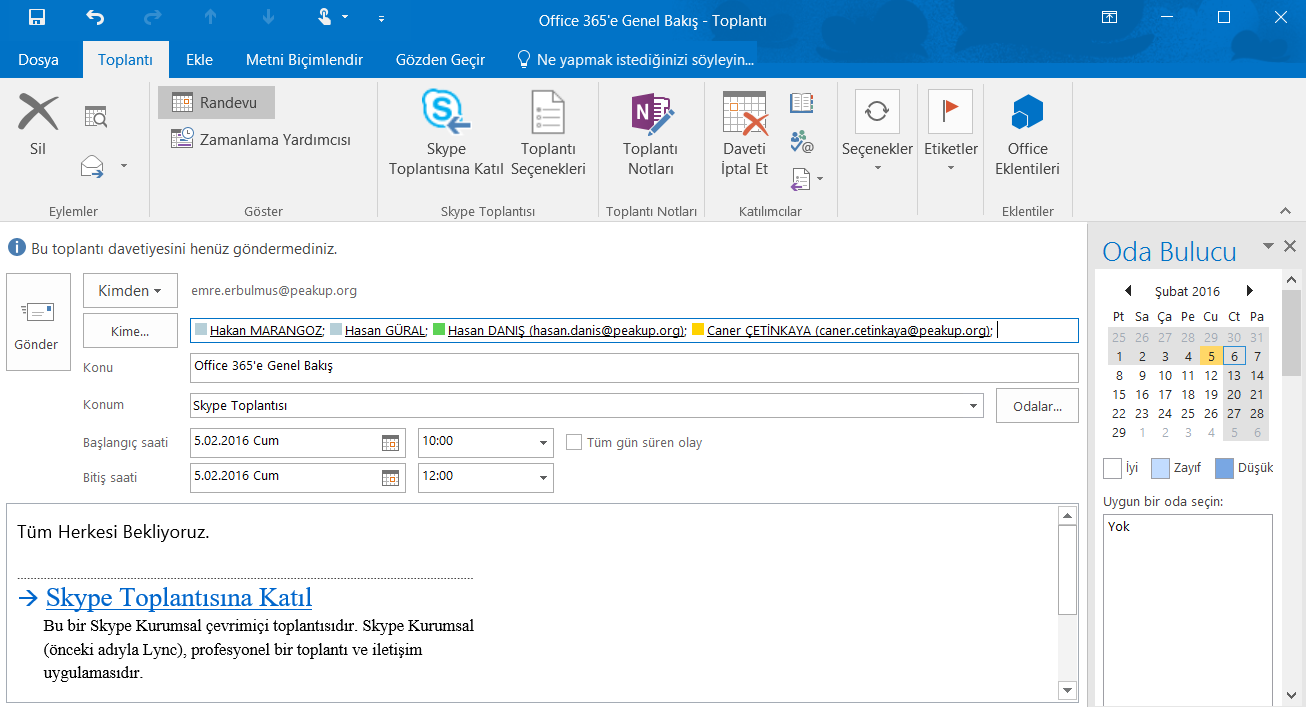Click 'Yok' in the room list
The image size is (1306, 707).
click(1119, 526)
